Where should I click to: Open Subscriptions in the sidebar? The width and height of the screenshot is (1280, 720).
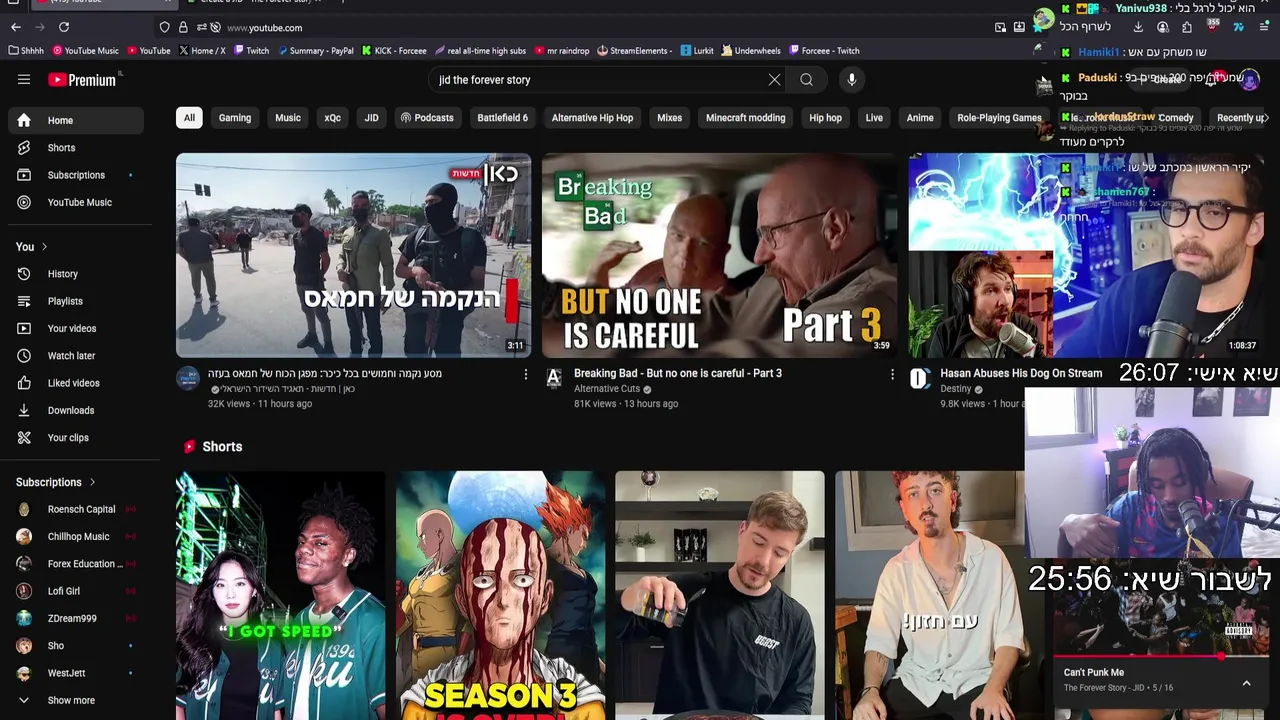(76, 175)
